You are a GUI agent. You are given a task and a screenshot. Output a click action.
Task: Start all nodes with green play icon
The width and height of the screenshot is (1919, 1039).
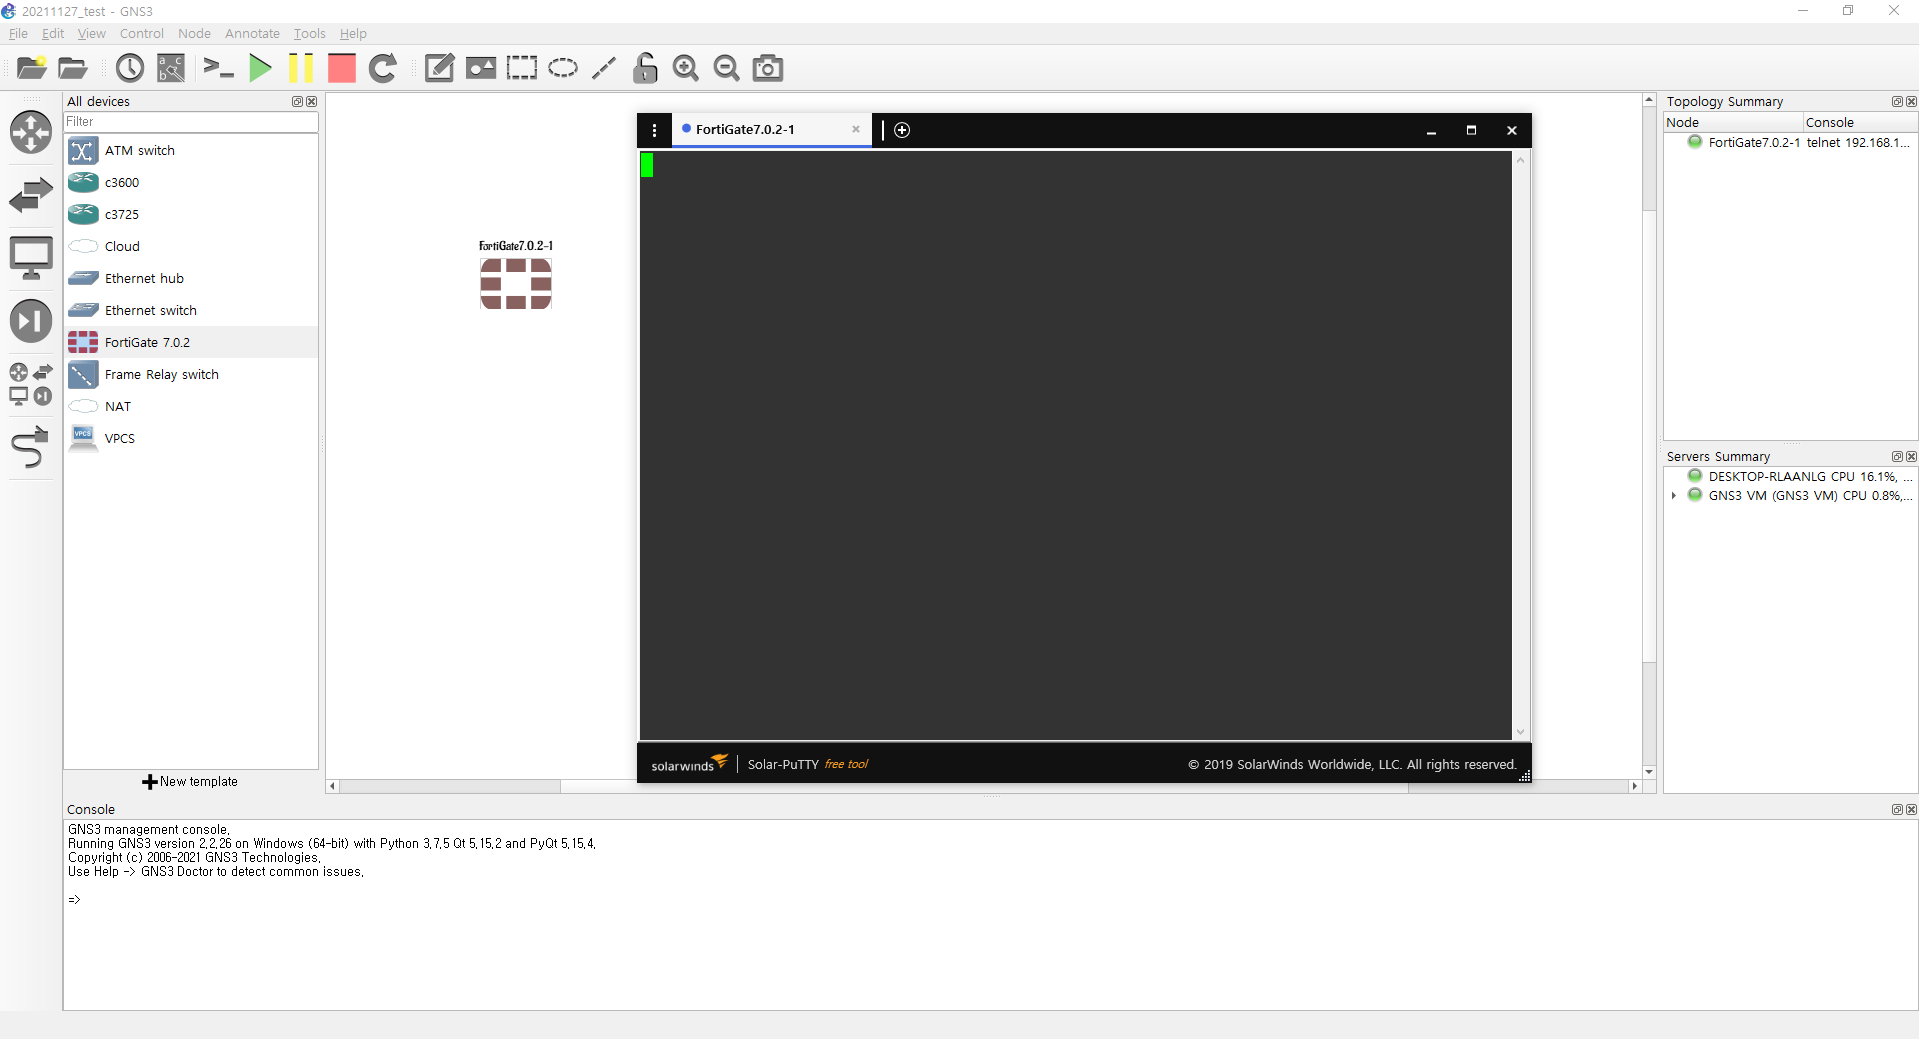(260, 68)
